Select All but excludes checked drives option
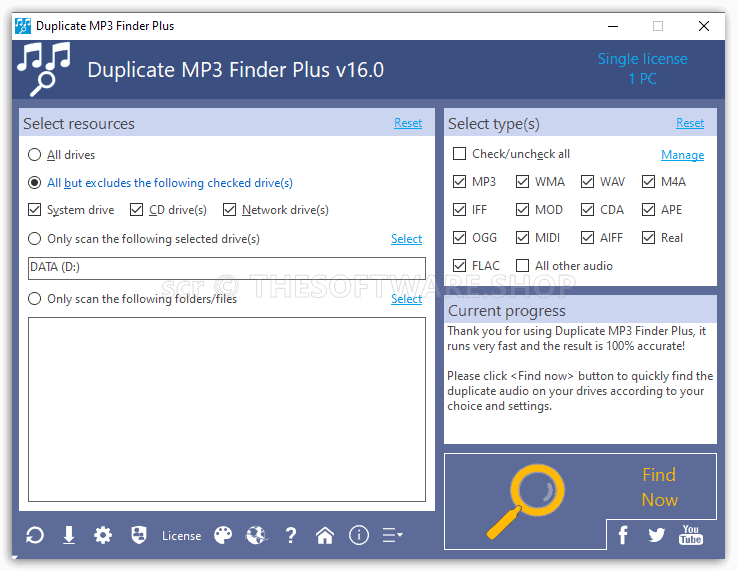Screen dimensions: 737x571 point(34,182)
